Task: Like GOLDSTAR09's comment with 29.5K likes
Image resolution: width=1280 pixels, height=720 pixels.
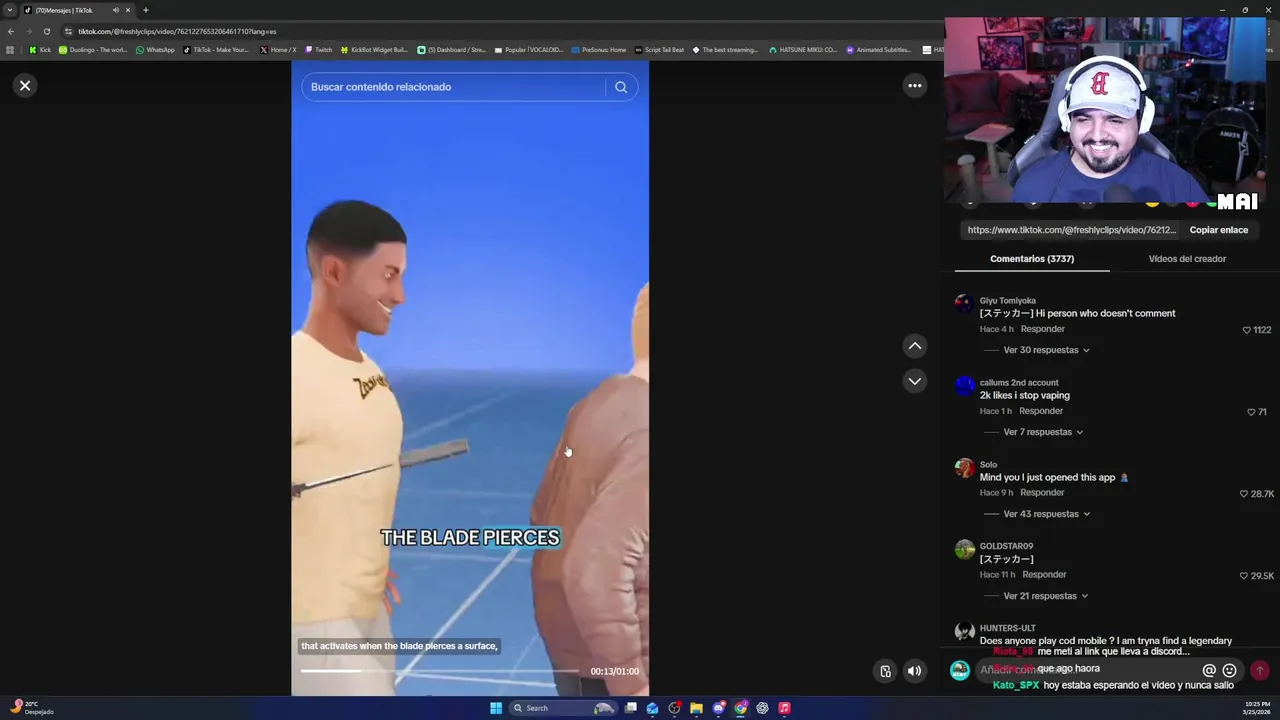Action: click(x=1244, y=576)
